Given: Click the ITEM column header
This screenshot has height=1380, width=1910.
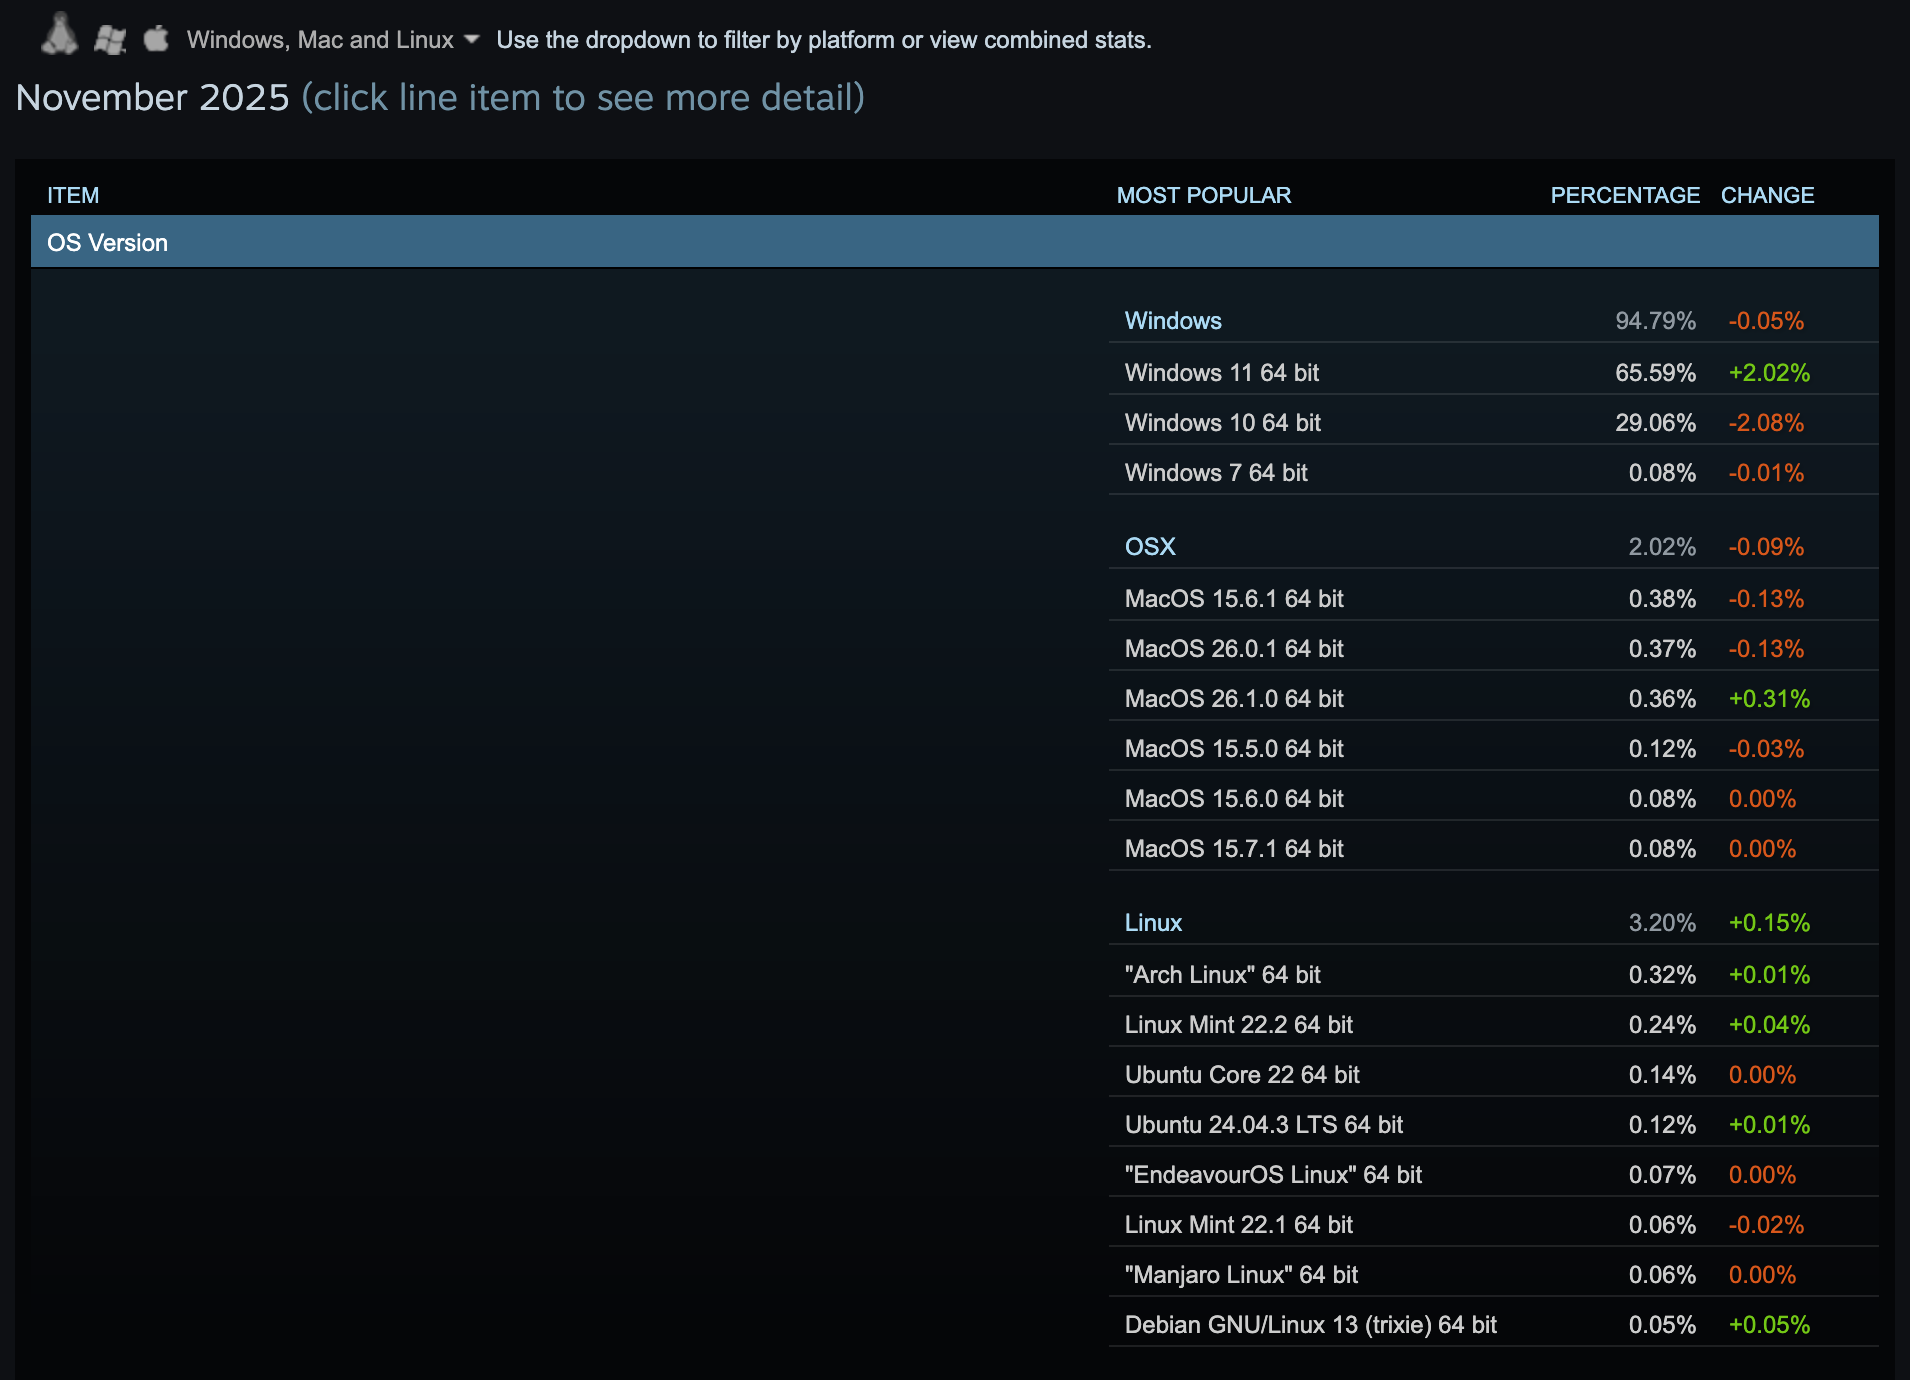Looking at the screenshot, I should 73,195.
